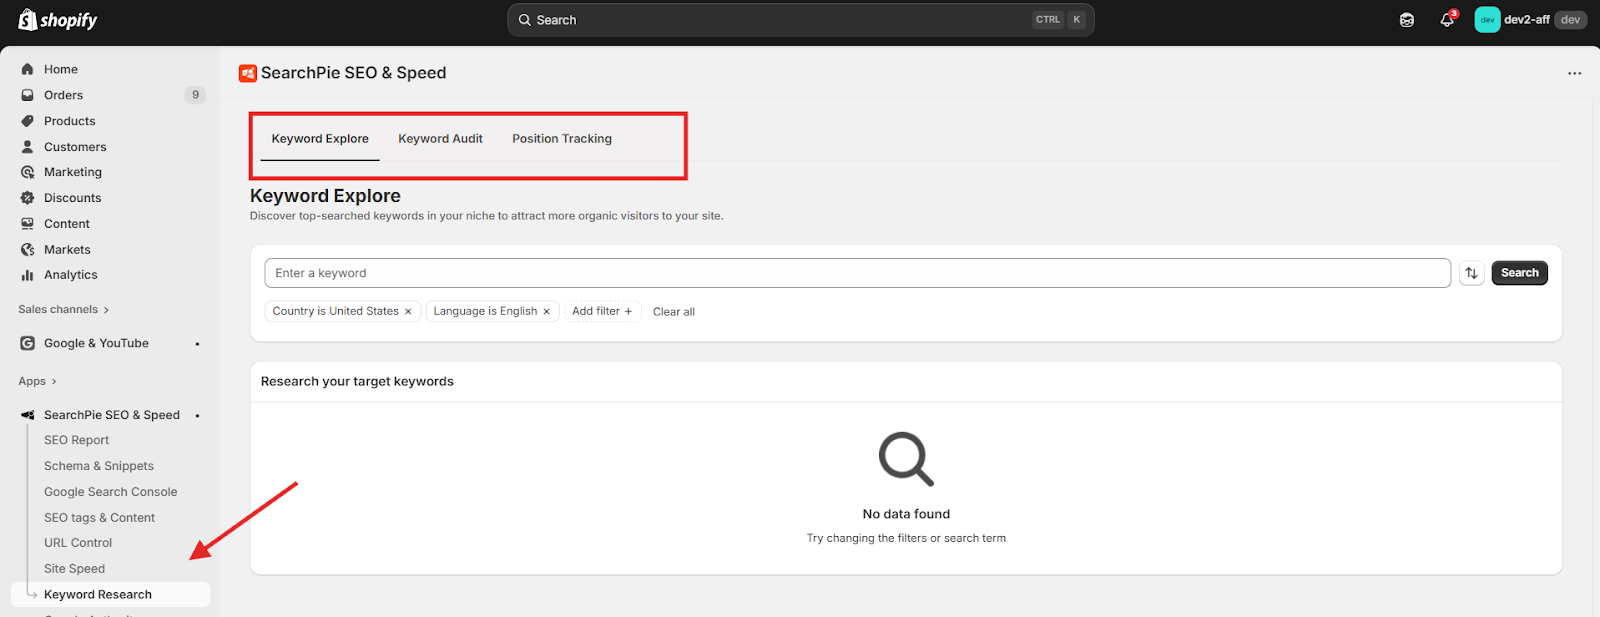Screen dimensions: 1600x617
Task: Open the Add filter dropdown
Action: pos(601,311)
